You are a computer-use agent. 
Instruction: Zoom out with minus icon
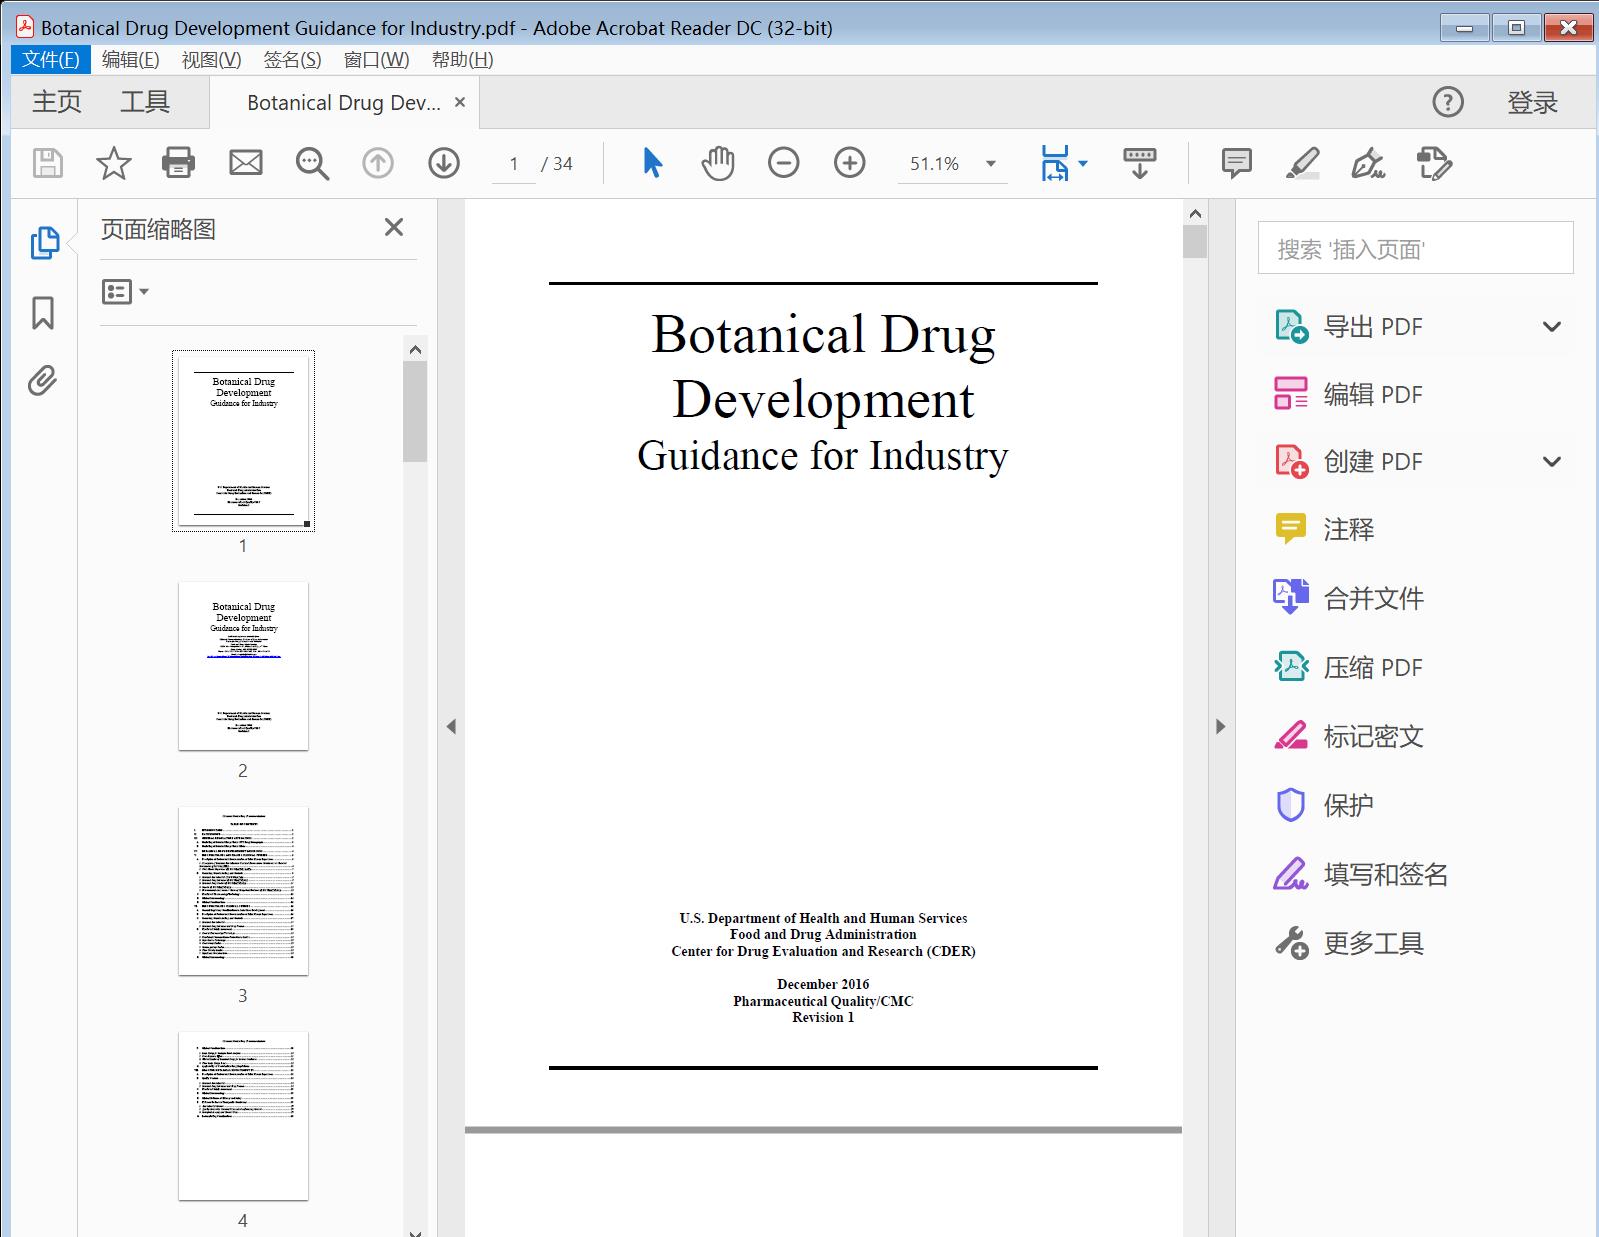pos(783,163)
